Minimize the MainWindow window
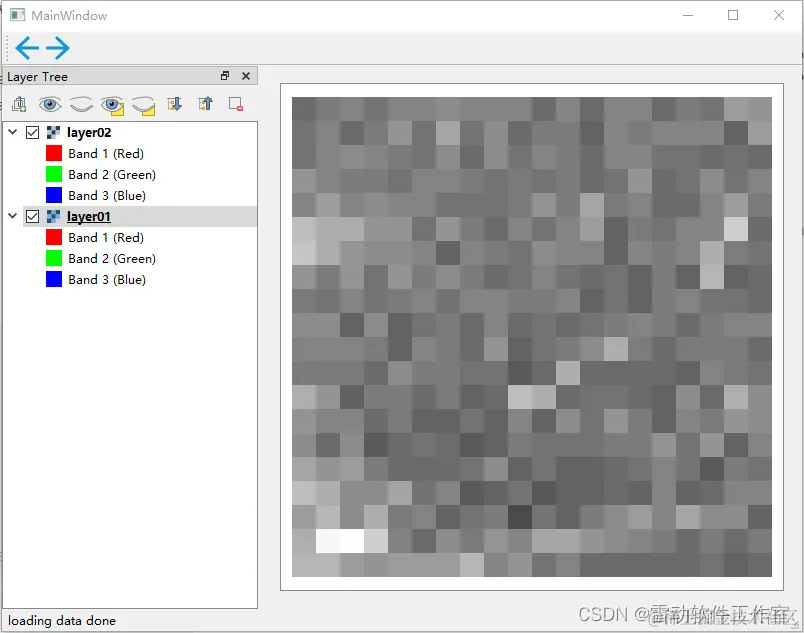Image resolution: width=804 pixels, height=633 pixels. 688,15
